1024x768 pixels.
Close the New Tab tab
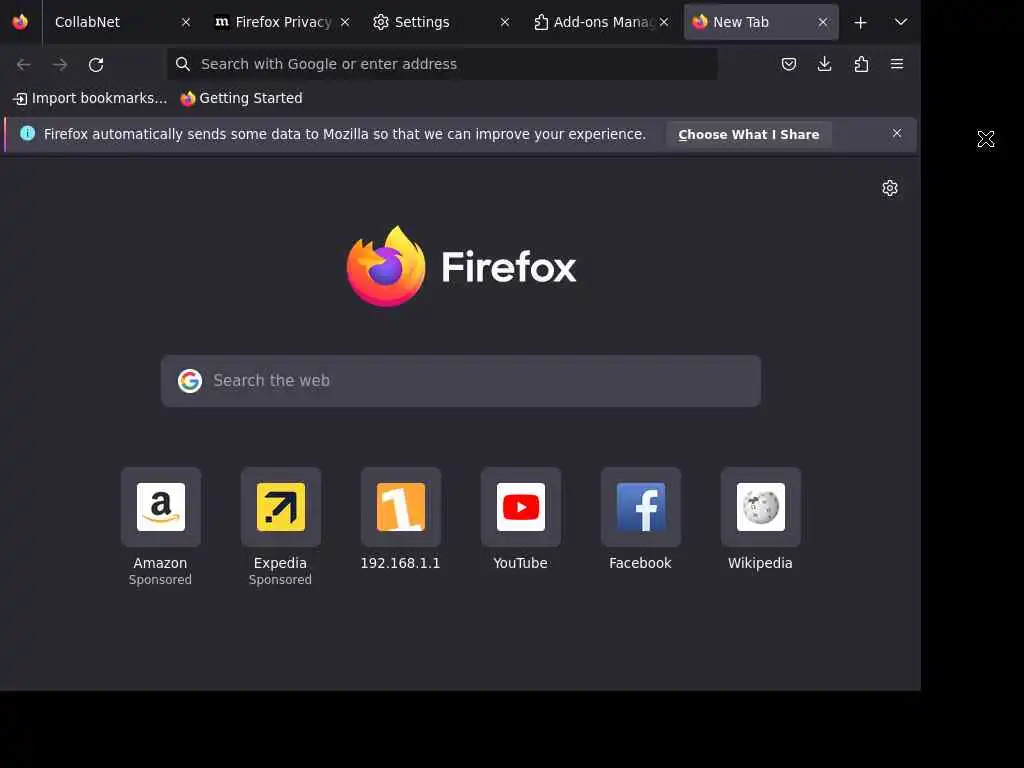point(823,22)
